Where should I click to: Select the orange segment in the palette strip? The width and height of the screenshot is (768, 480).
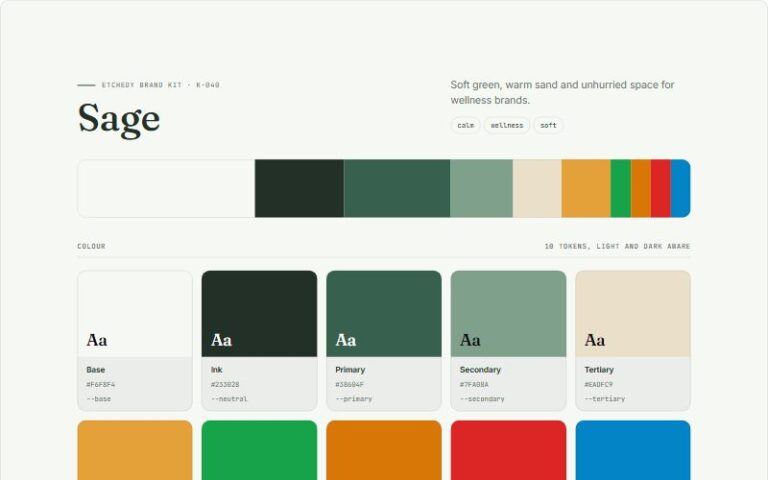coord(641,188)
